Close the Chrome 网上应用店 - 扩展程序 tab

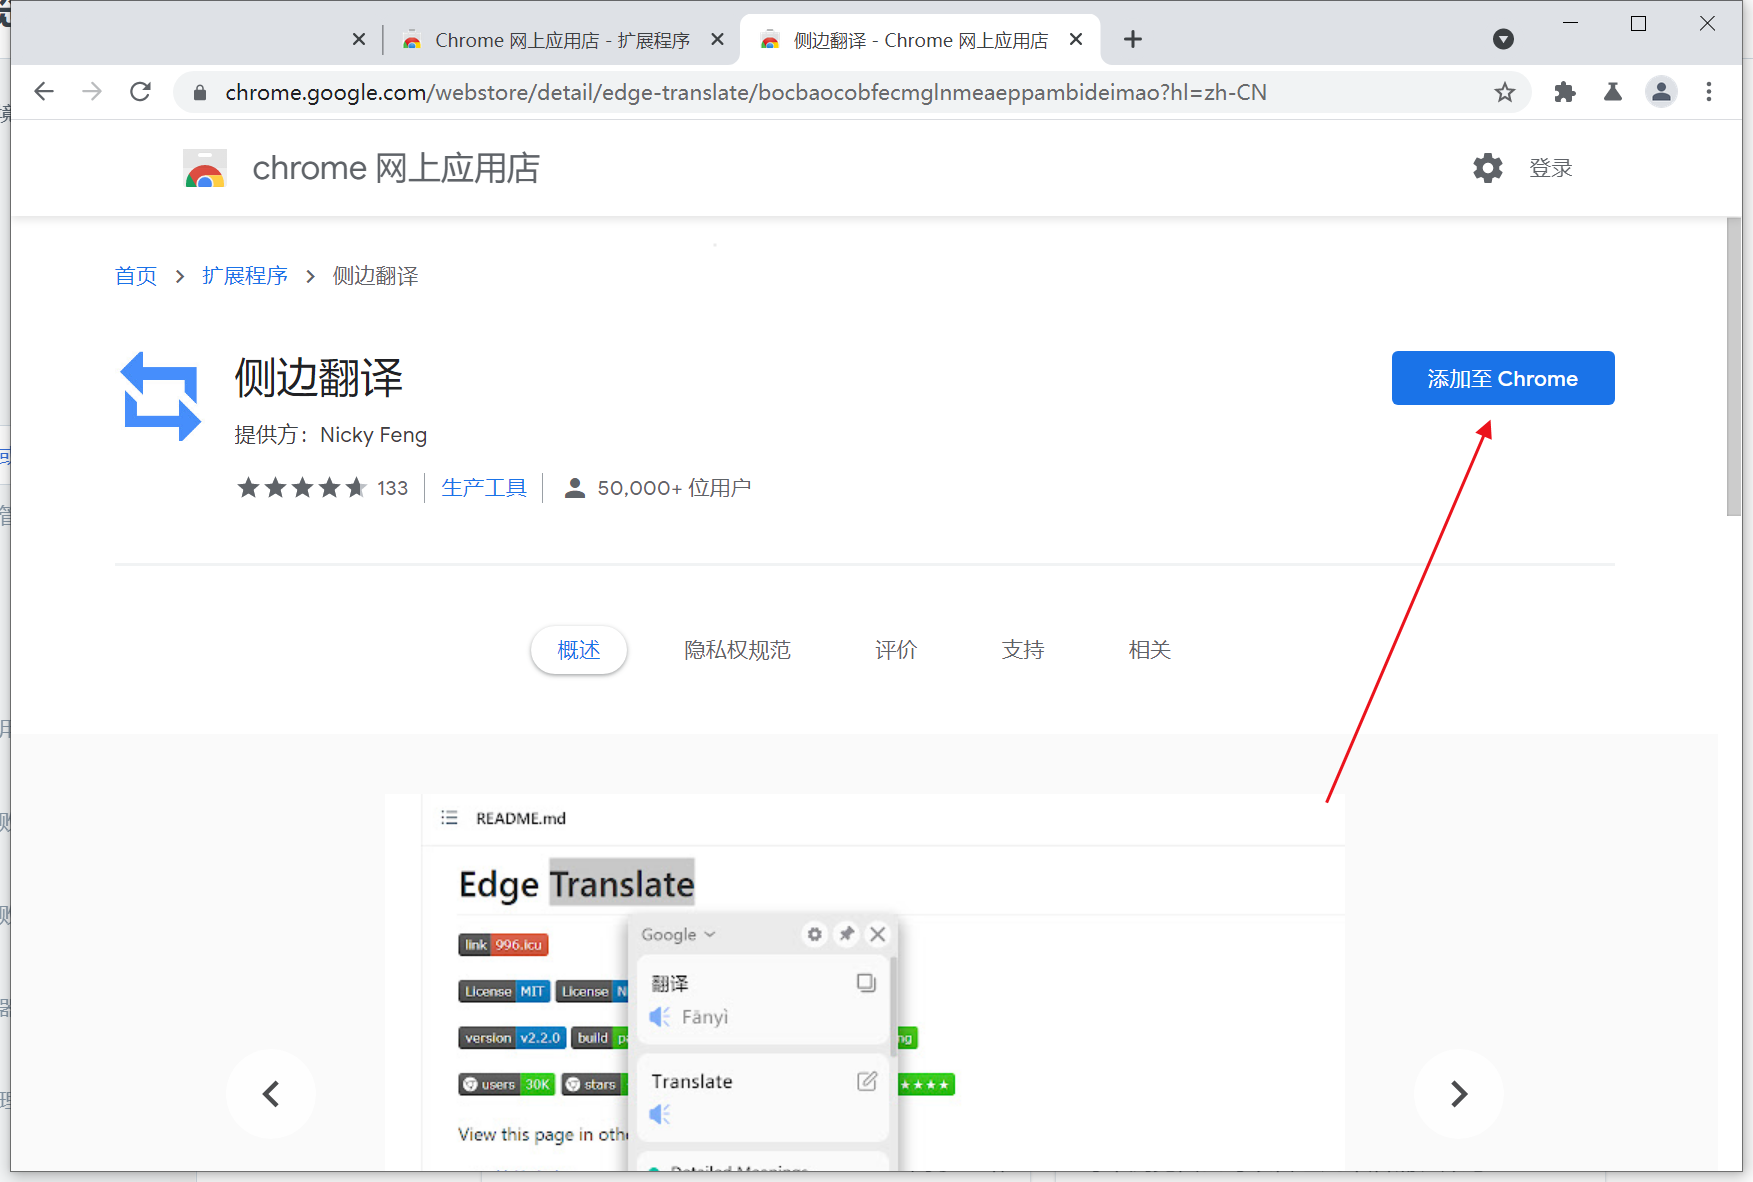point(717,40)
